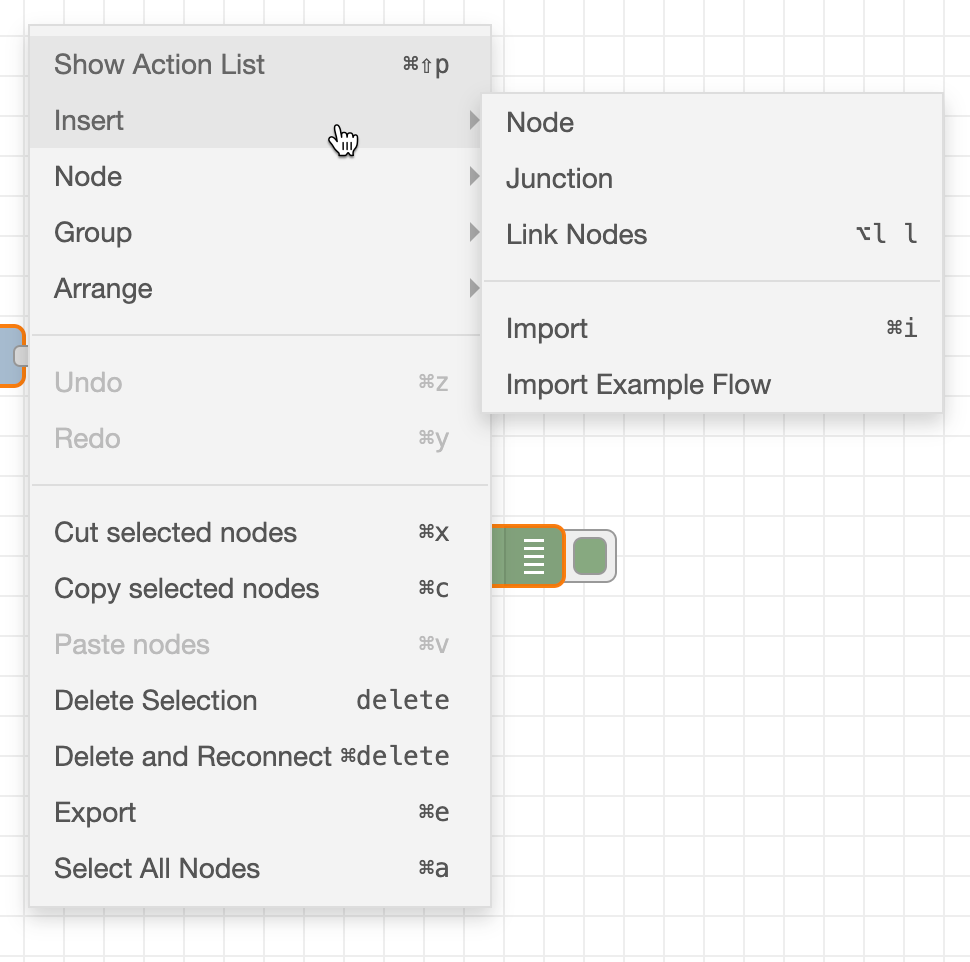Click the output port on the blue node
Screen dimensions: 970x962
(21, 356)
